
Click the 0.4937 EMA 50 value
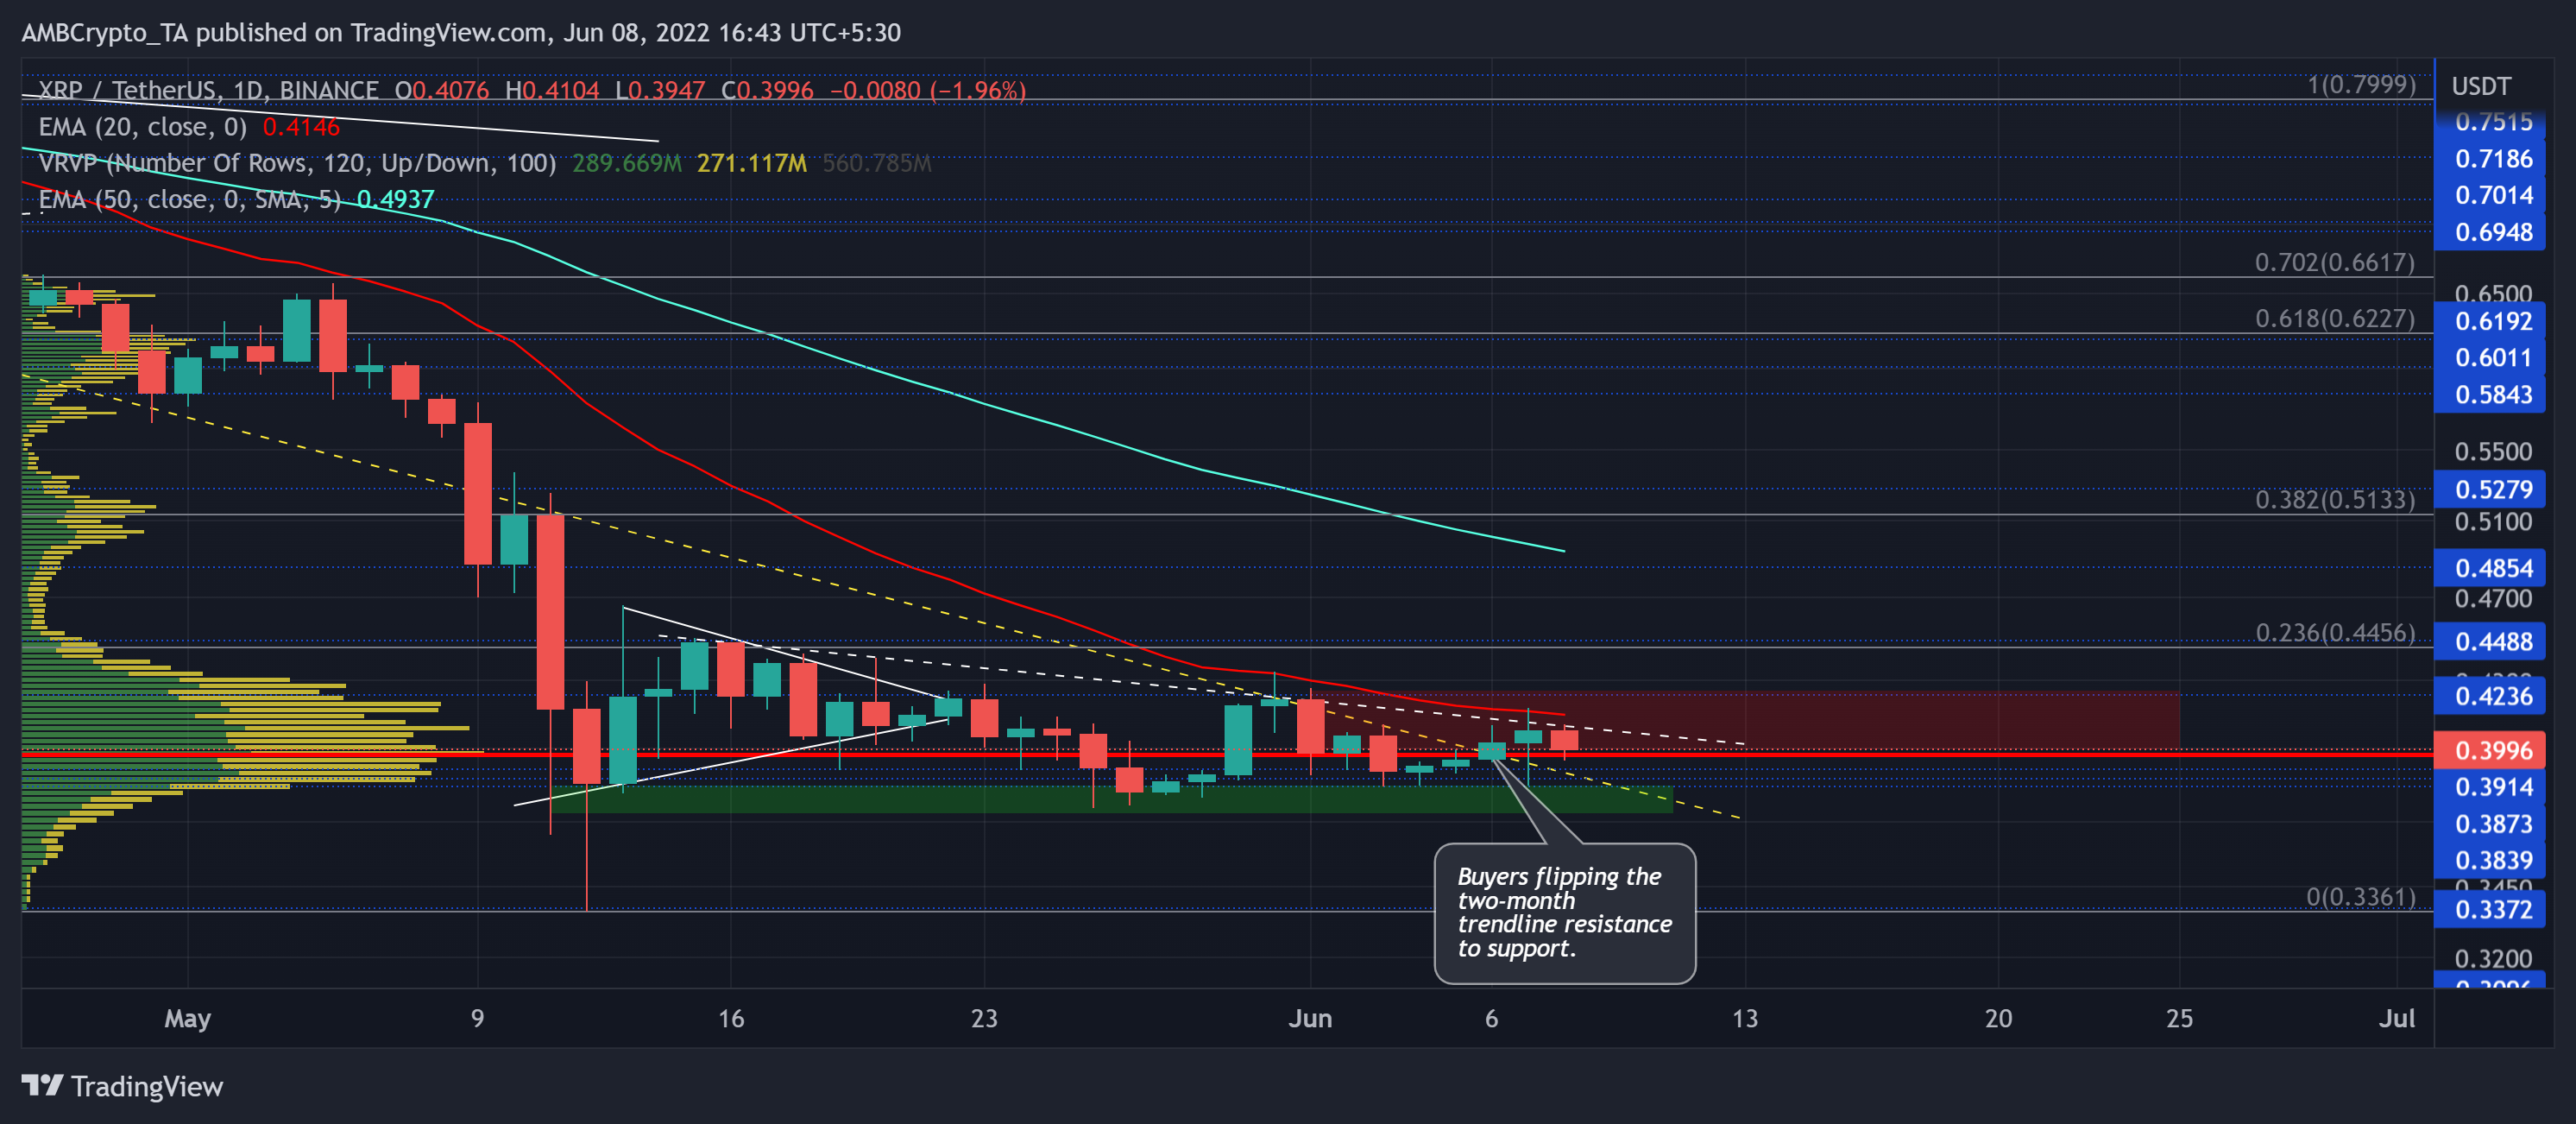[395, 199]
